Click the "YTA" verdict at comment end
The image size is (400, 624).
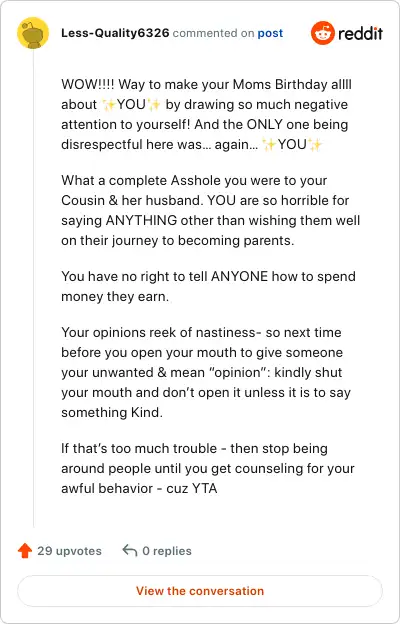point(205,488)
